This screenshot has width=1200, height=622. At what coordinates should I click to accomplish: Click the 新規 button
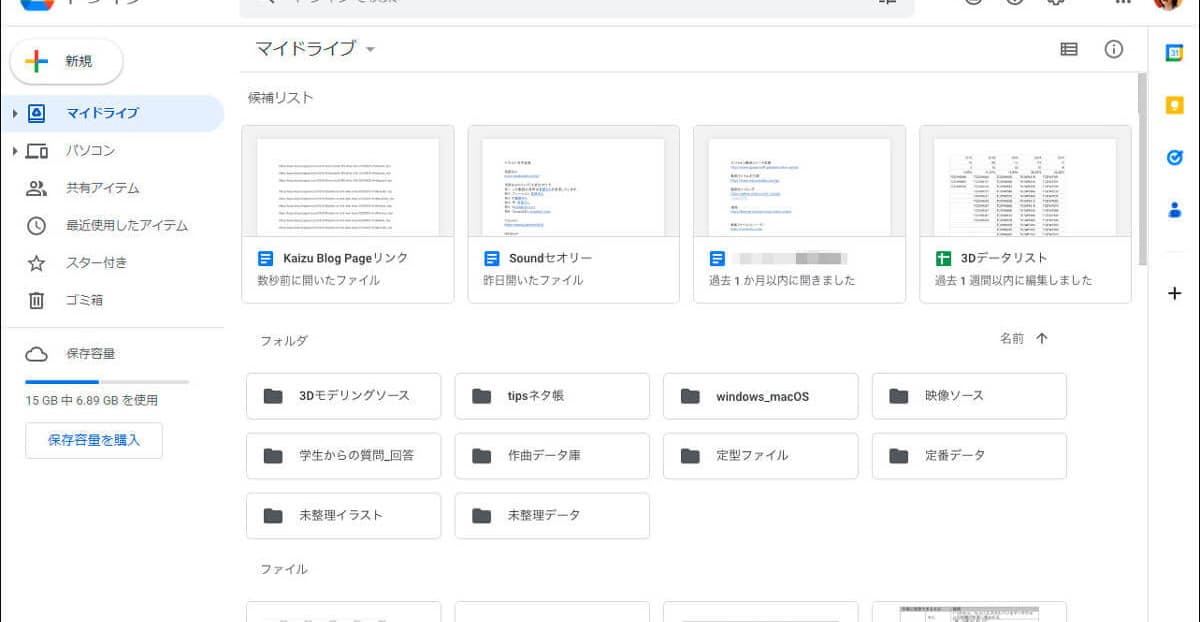[x=67, y=62]
